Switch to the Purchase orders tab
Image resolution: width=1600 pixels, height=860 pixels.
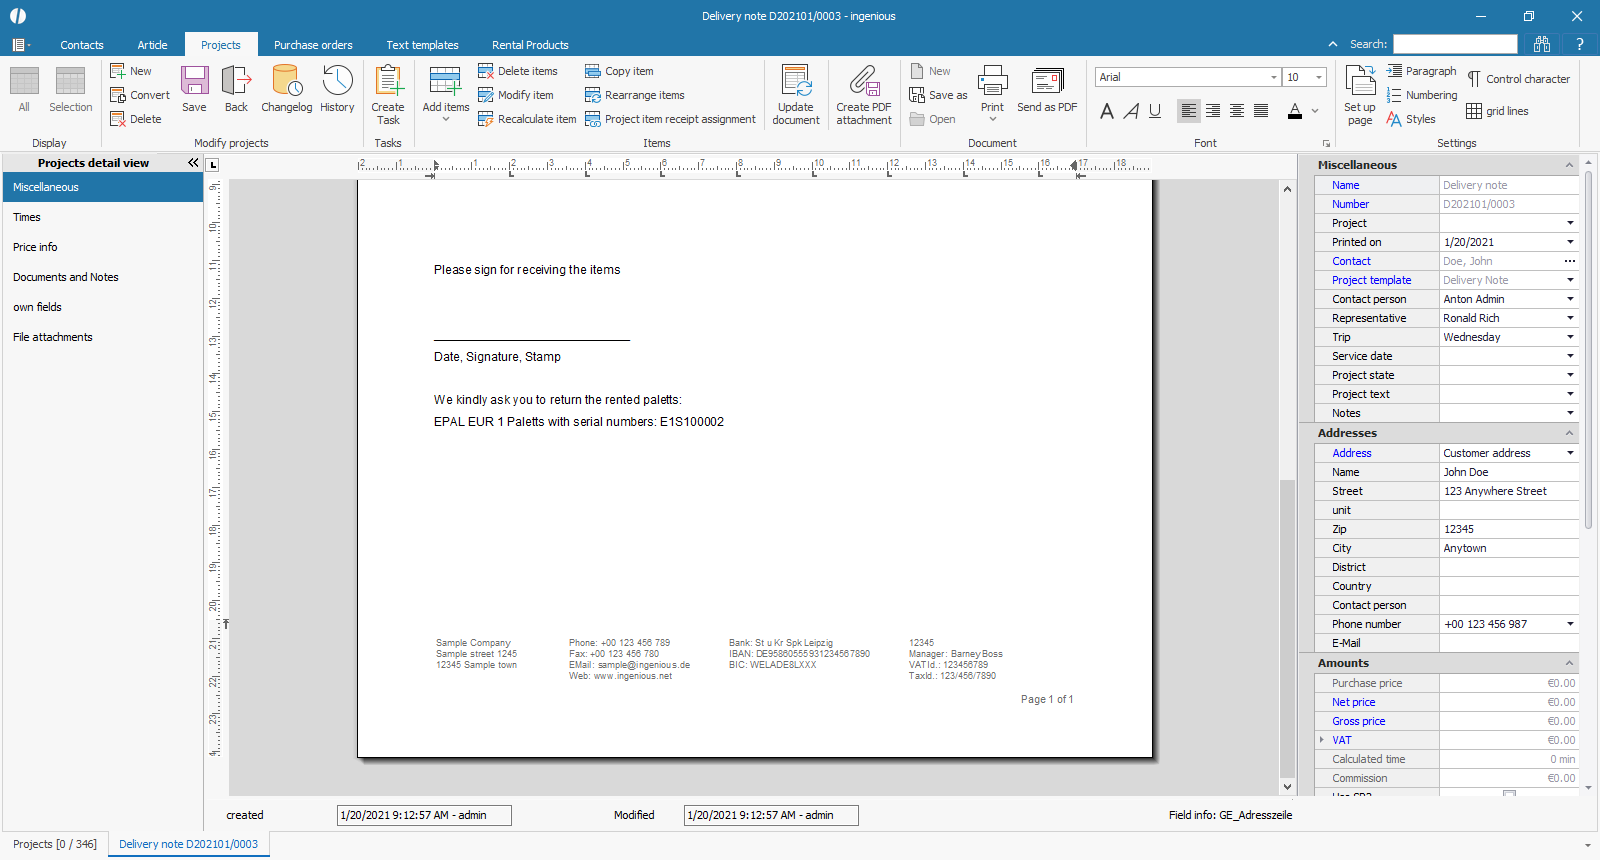click(x=313, y=45)
